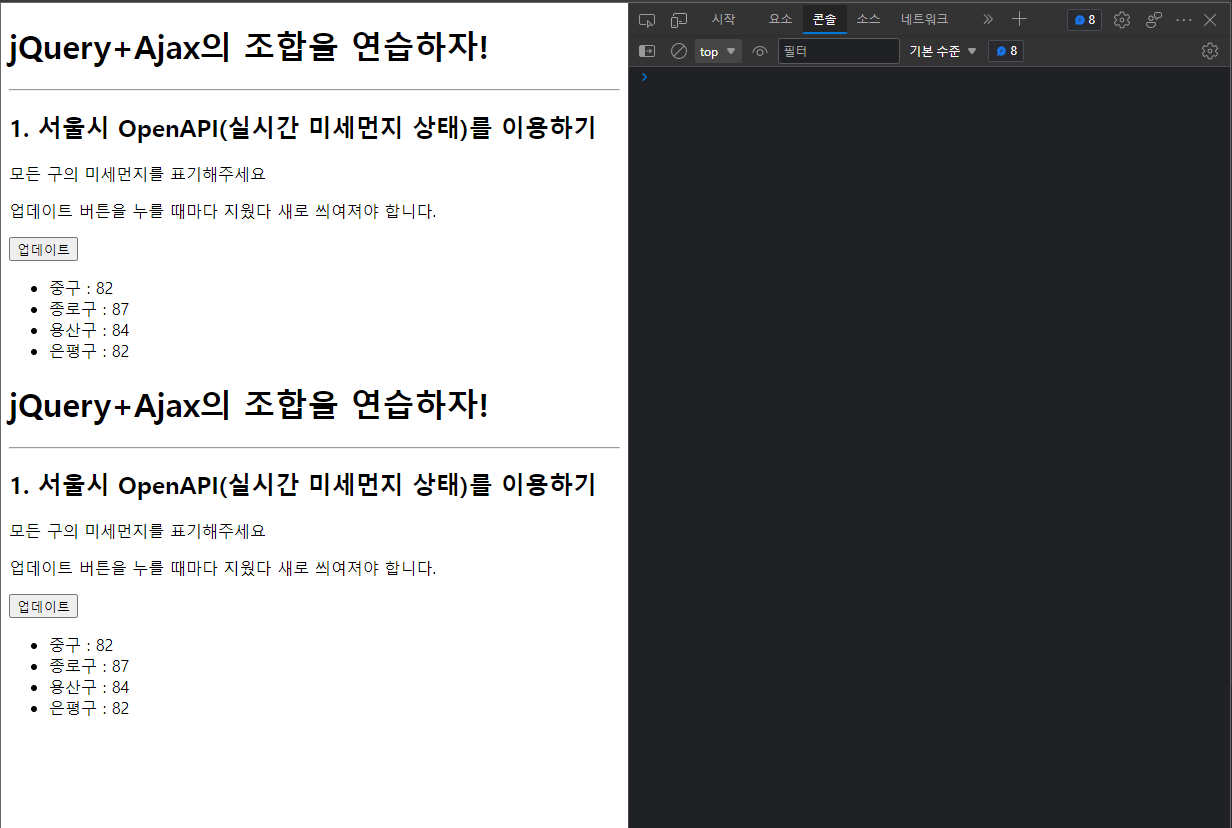Viewport: 1232px width, 828px height.
Task: Click 은평구 : 82 in first list
Action: 89,351
